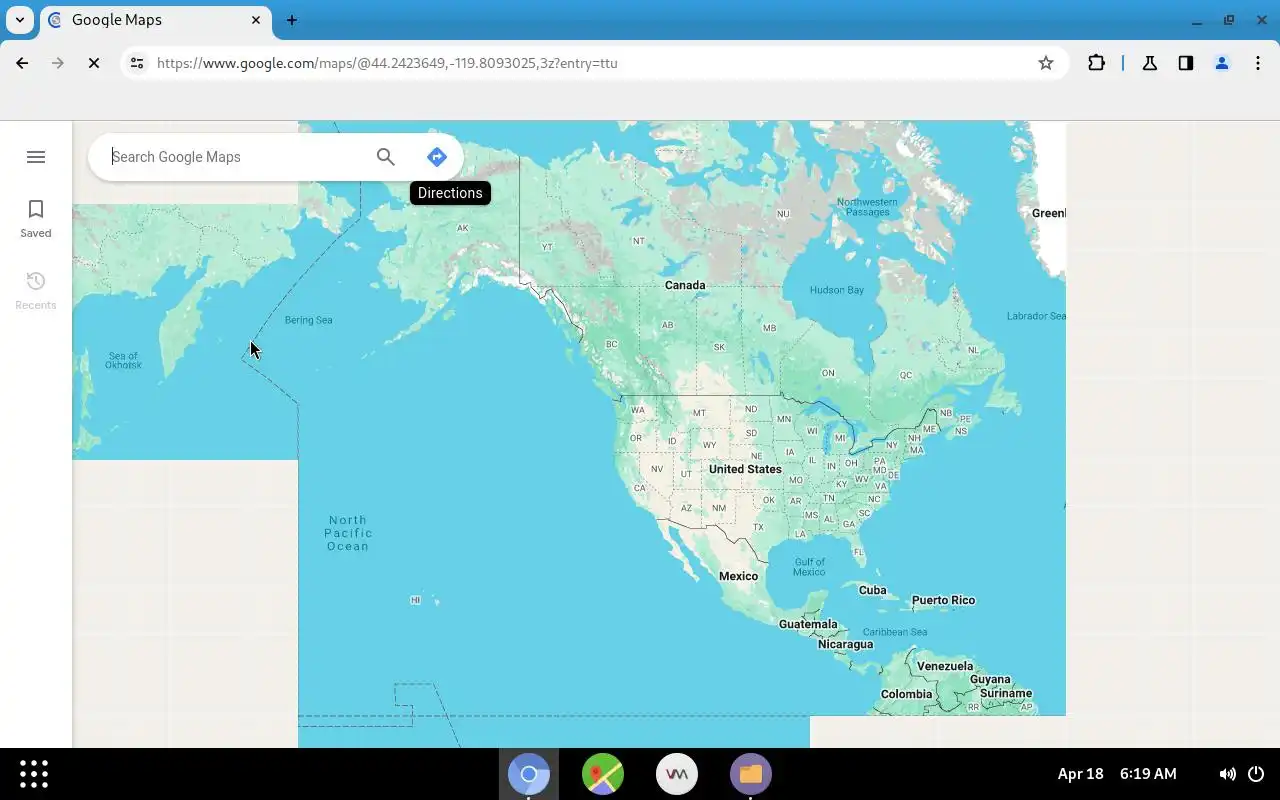Toggle the browser side panel
The height and width of the screenshot is (800, 1280).
(1186, 63)
